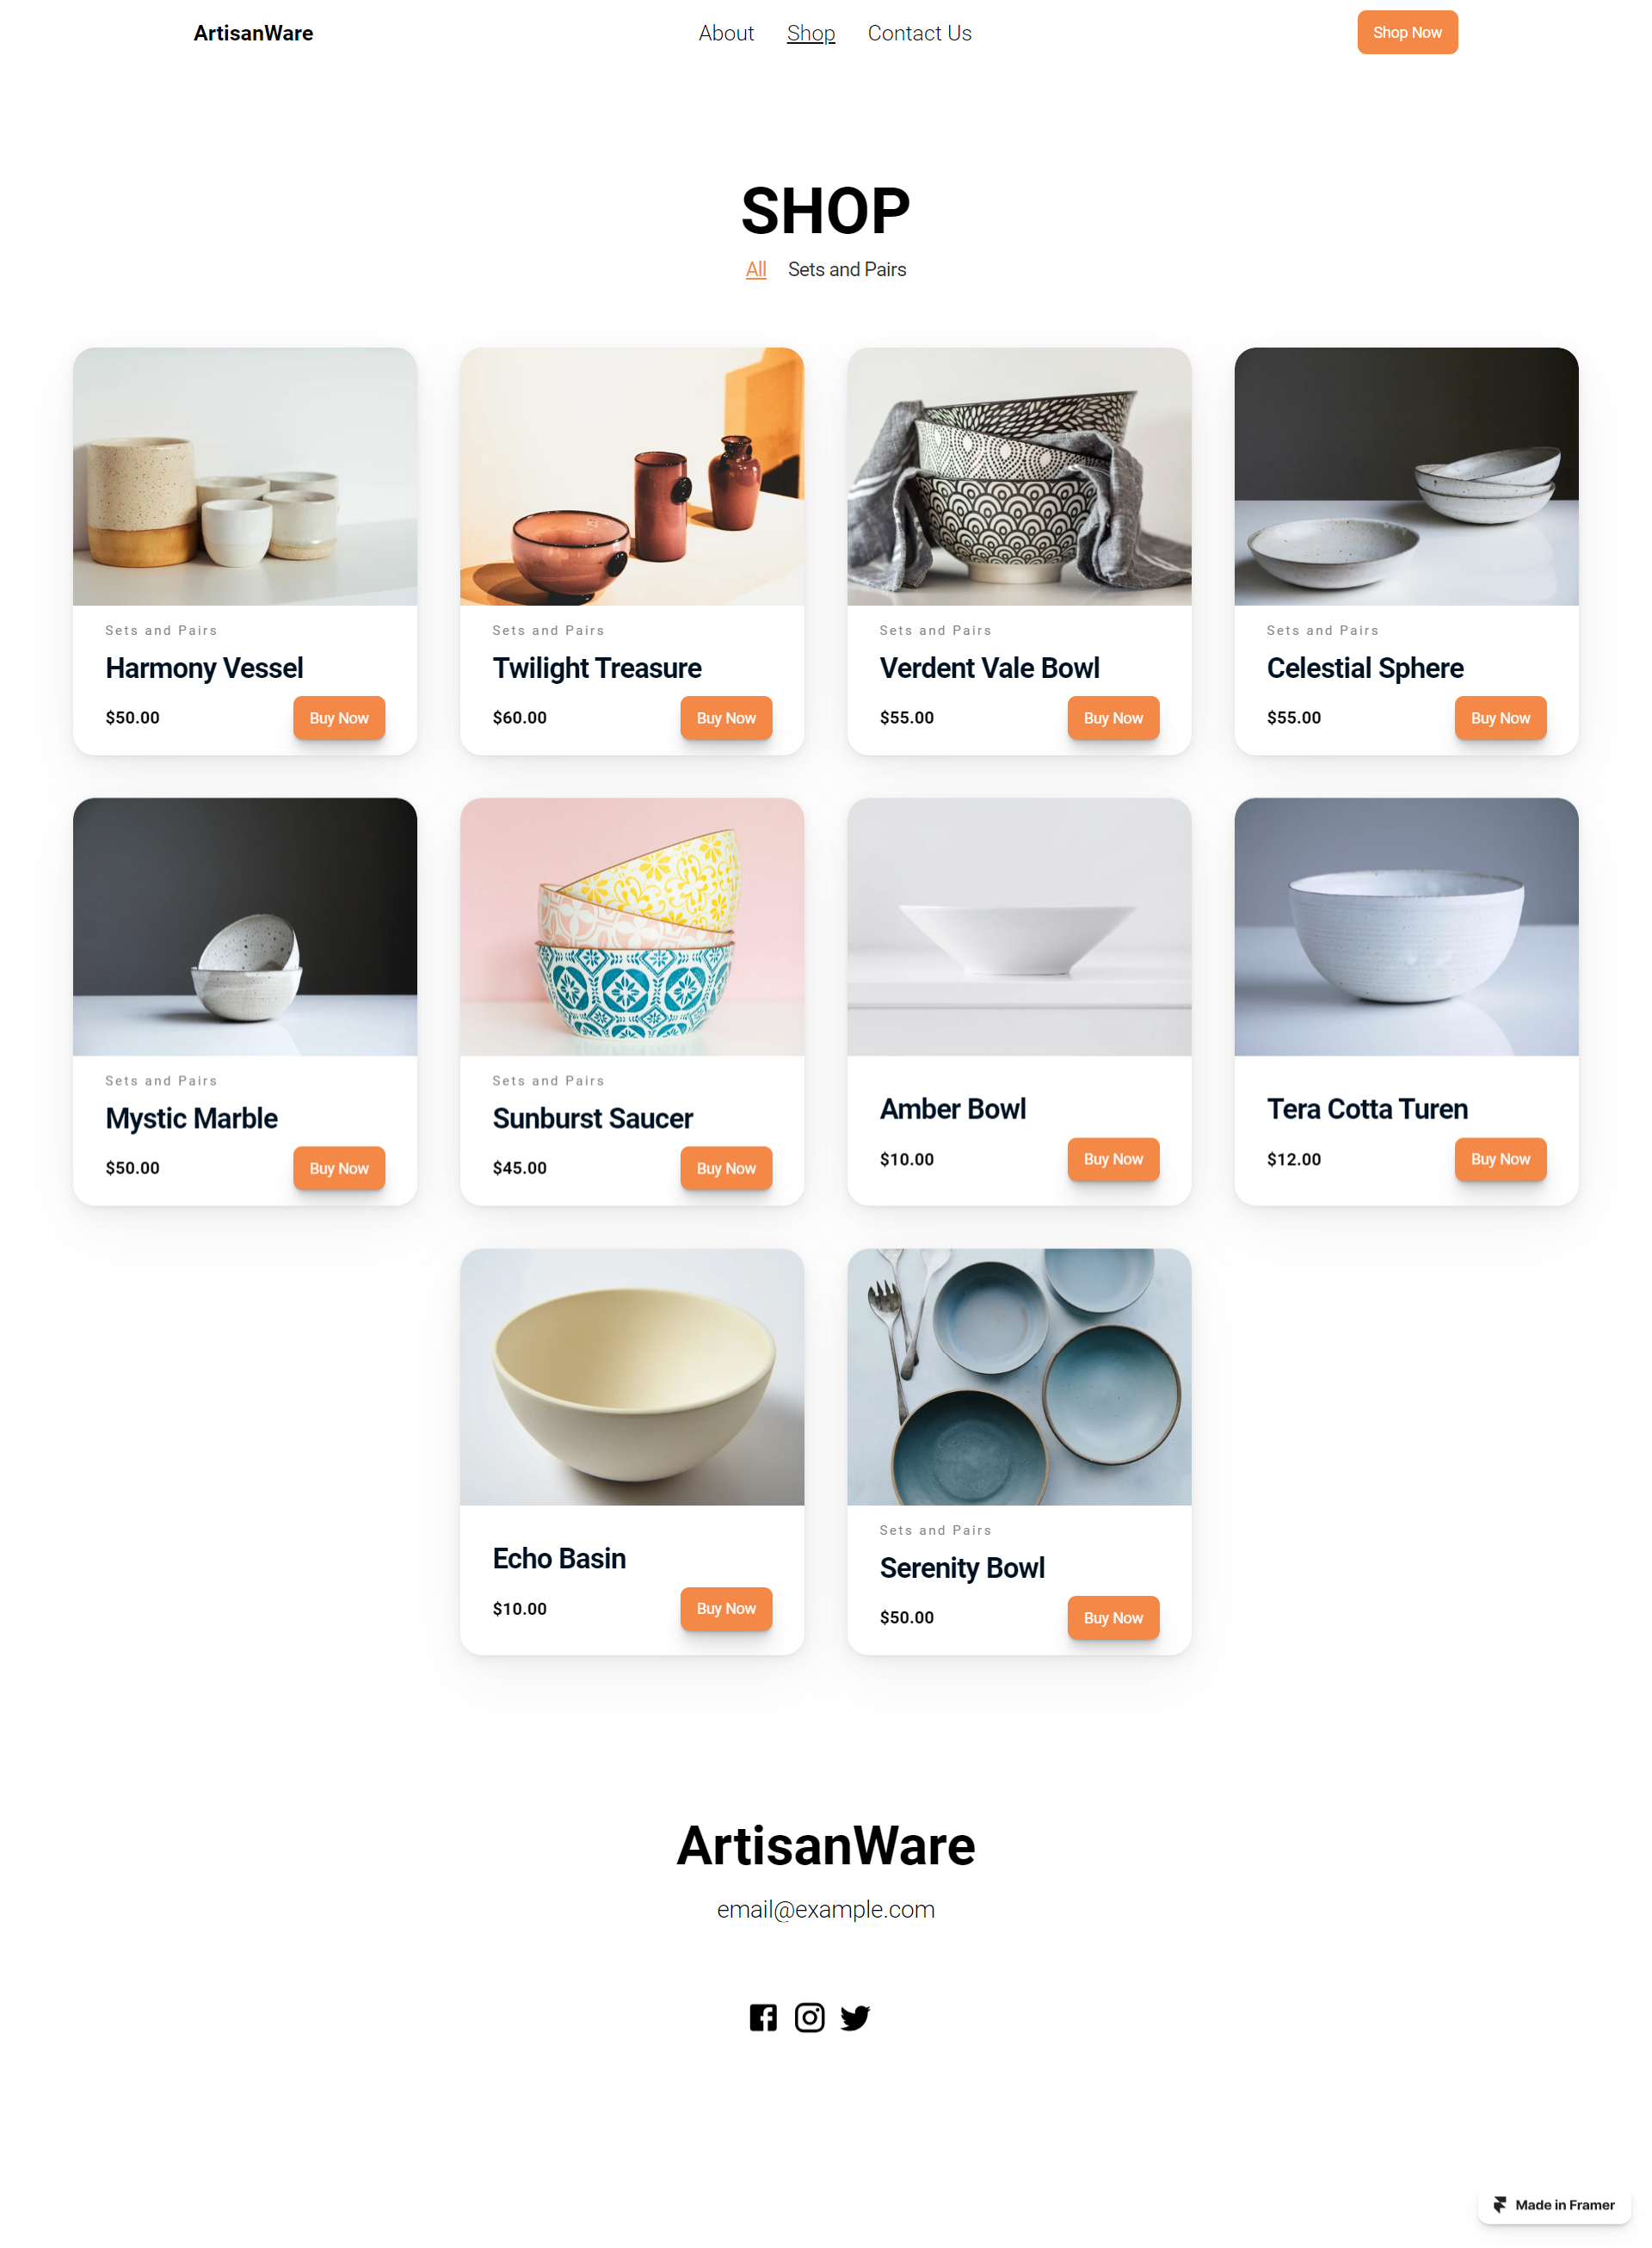Screen dimensions: 1652x2248
Task: Open the Celestial Sphere product title
Action: 1364,668
